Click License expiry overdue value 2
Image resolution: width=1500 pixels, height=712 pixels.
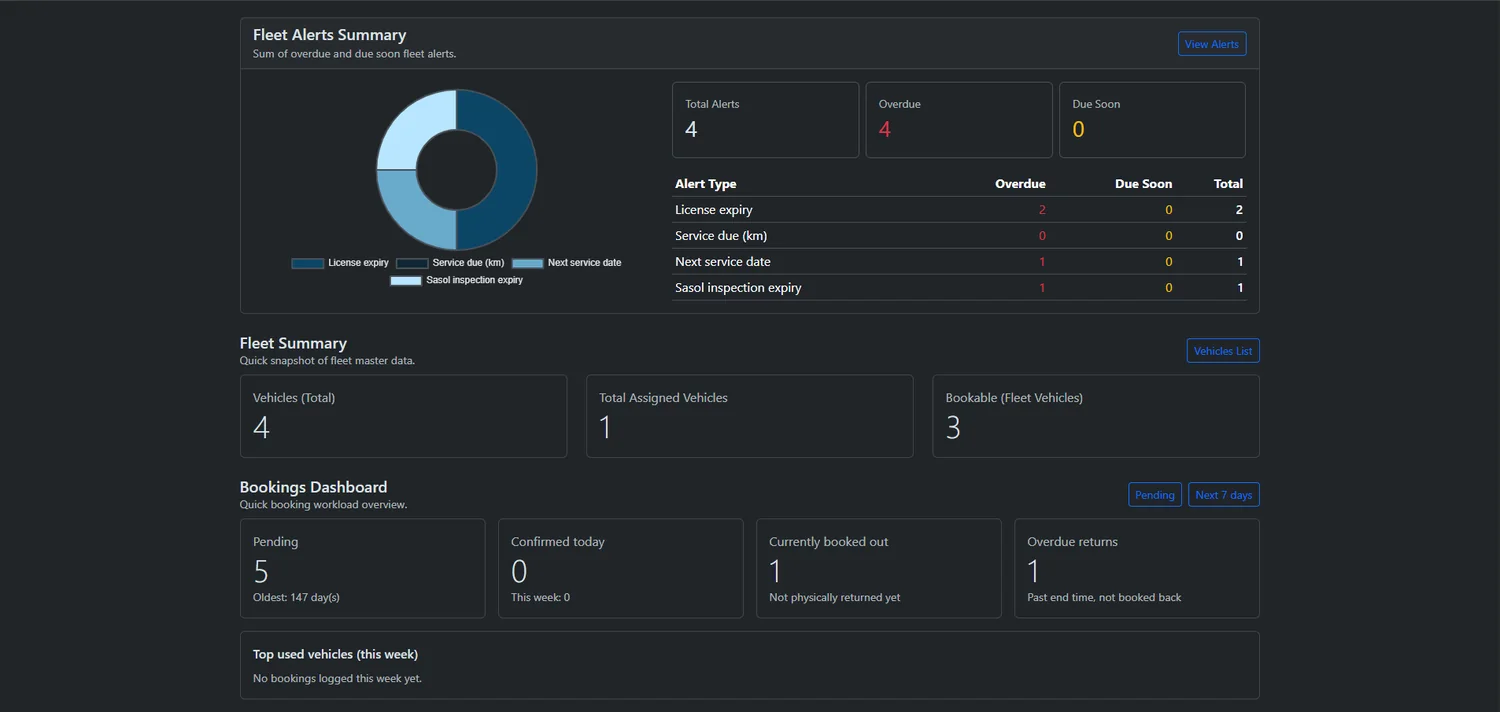pos(1042,210)
